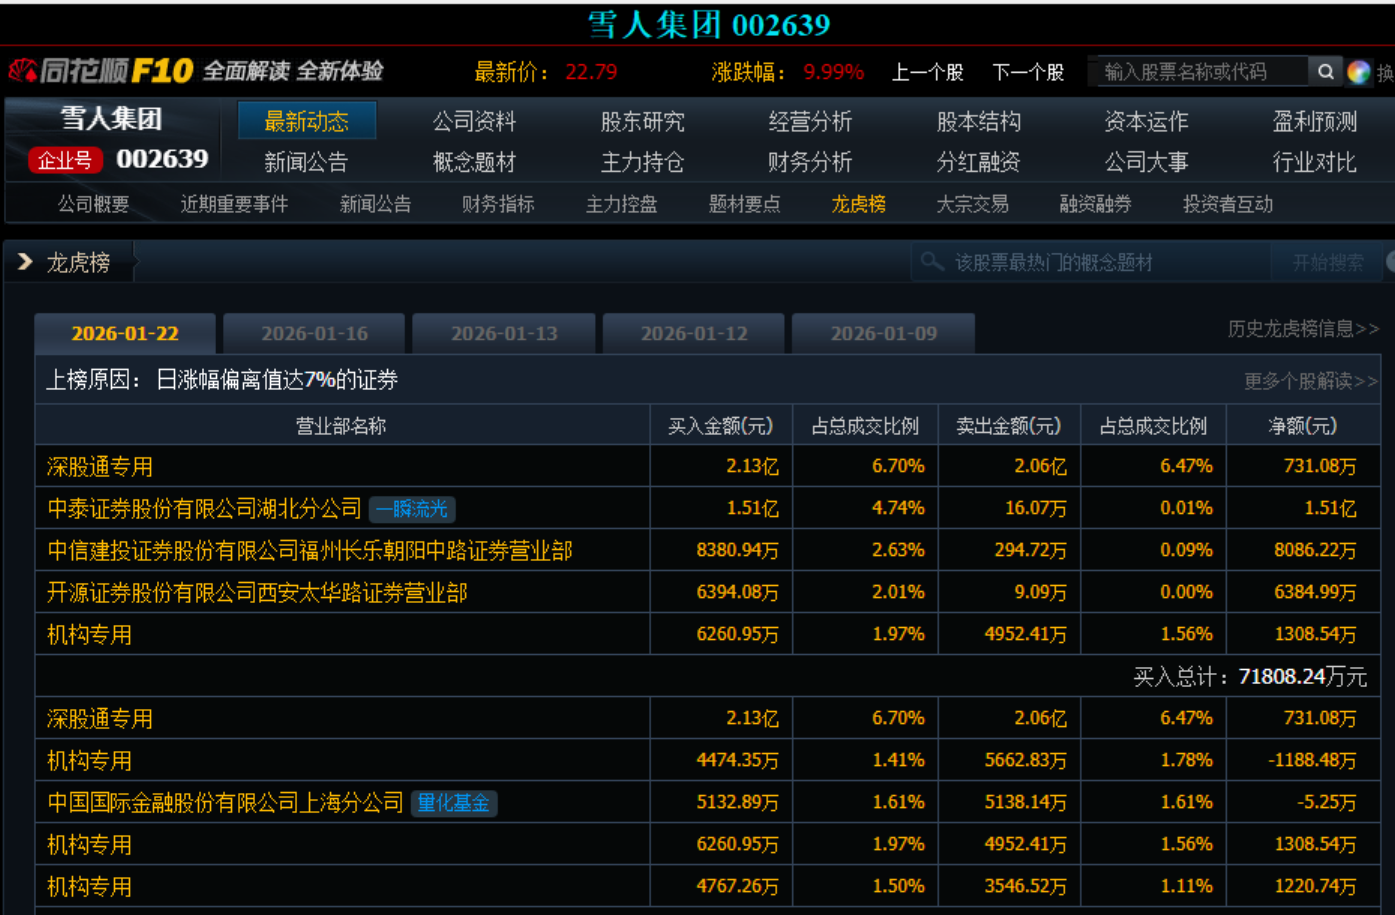Open 概念题材 menu item

click(x=474, y=162)
